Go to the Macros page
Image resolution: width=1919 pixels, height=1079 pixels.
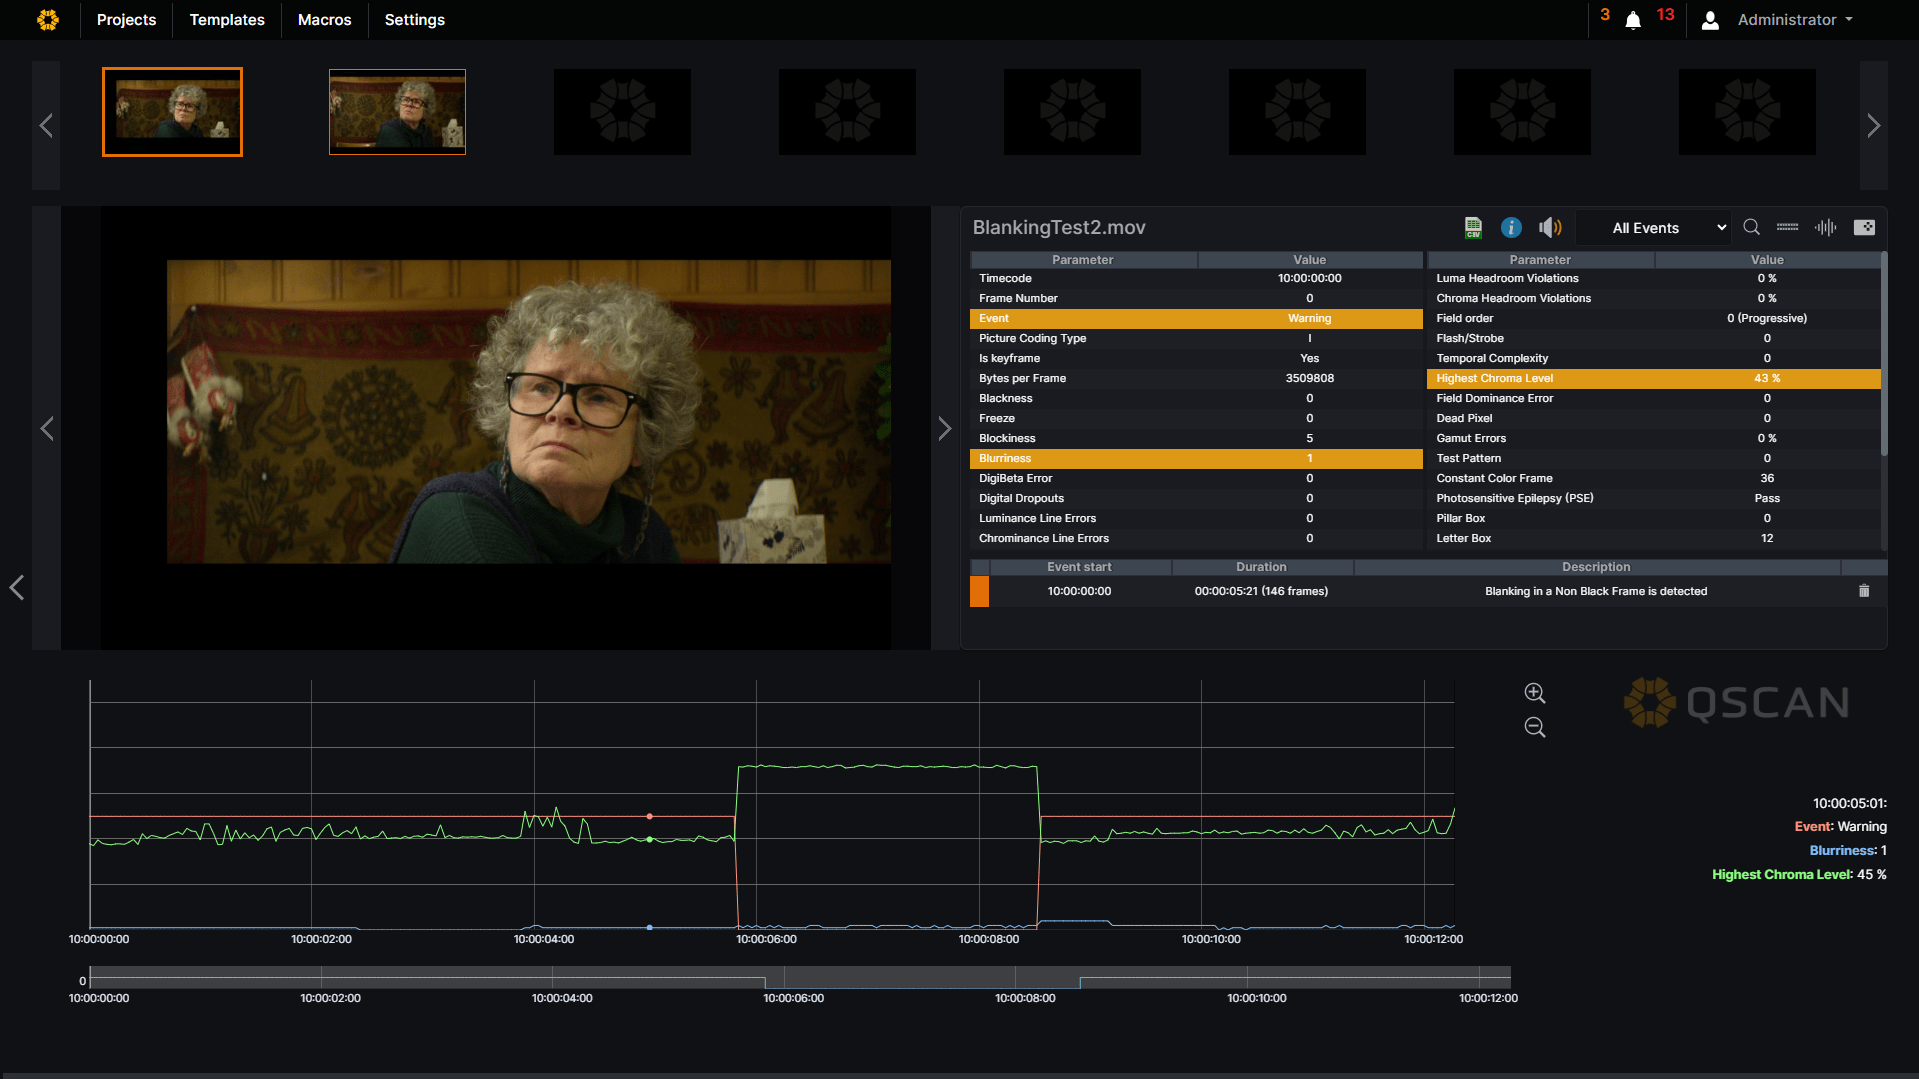(x=324, y=20)
